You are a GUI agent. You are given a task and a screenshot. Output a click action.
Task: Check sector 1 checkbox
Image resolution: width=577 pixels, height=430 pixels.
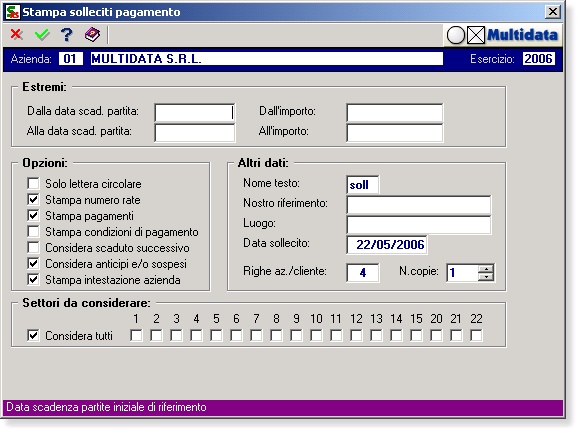point(136,335)
